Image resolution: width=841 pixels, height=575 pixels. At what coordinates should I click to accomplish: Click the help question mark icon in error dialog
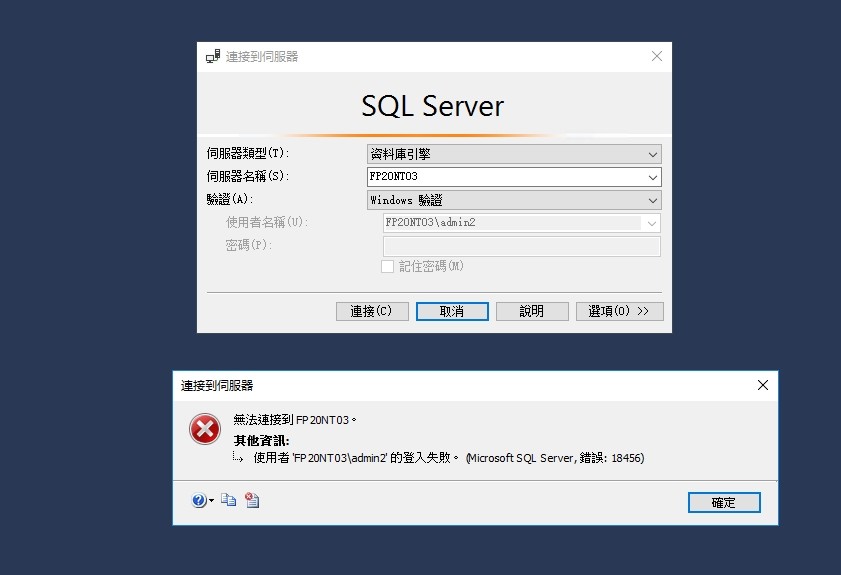[x=198, y=500]
